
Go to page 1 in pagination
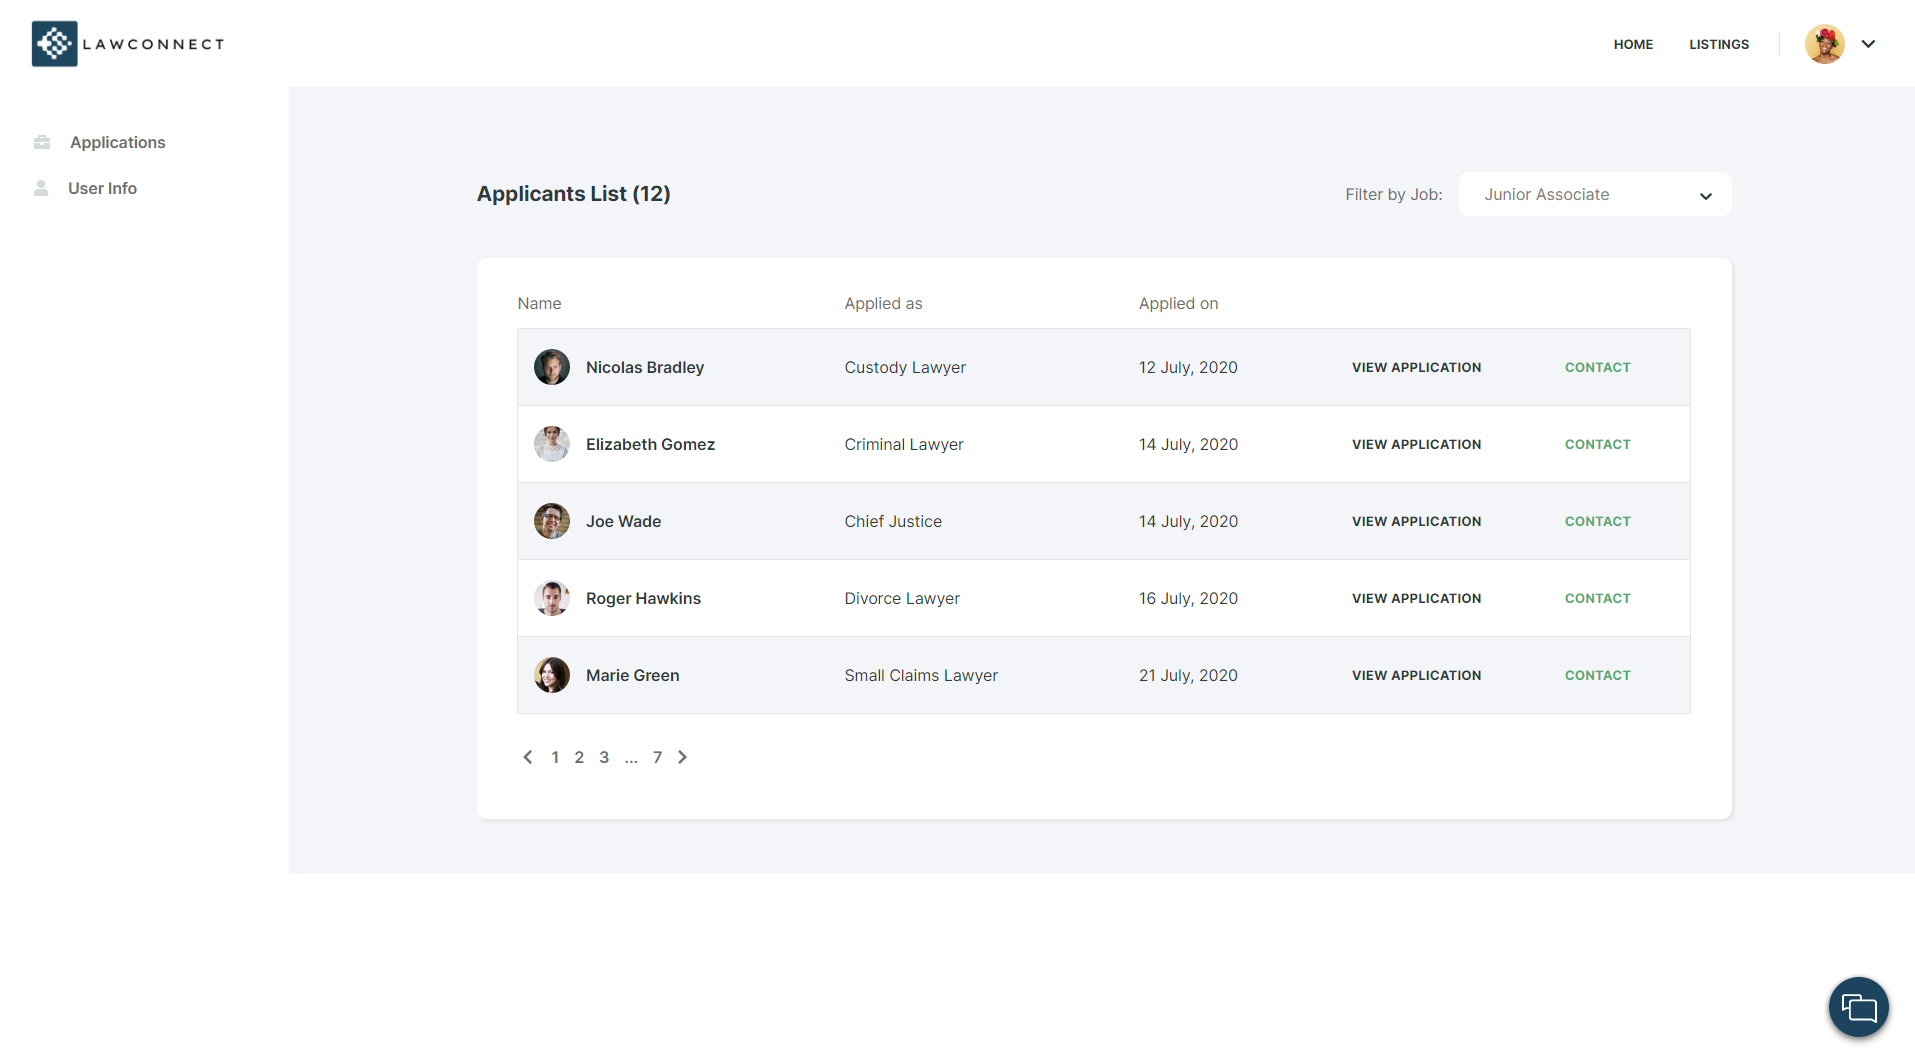tap(555, 757)
